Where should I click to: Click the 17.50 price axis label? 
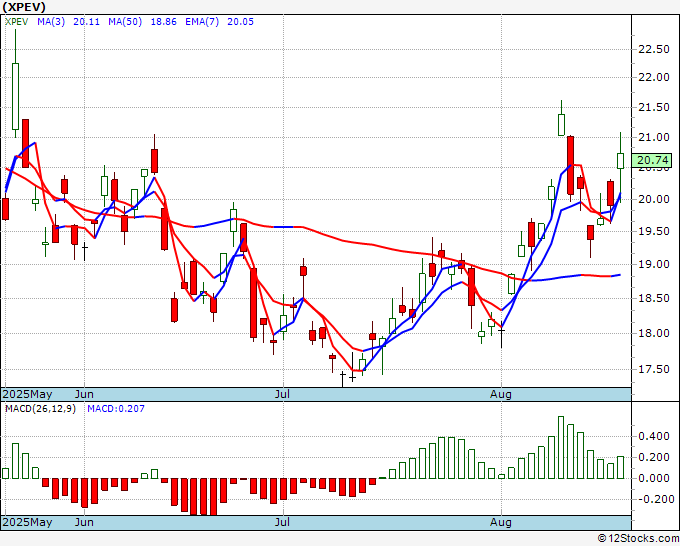tap(654, 369)
